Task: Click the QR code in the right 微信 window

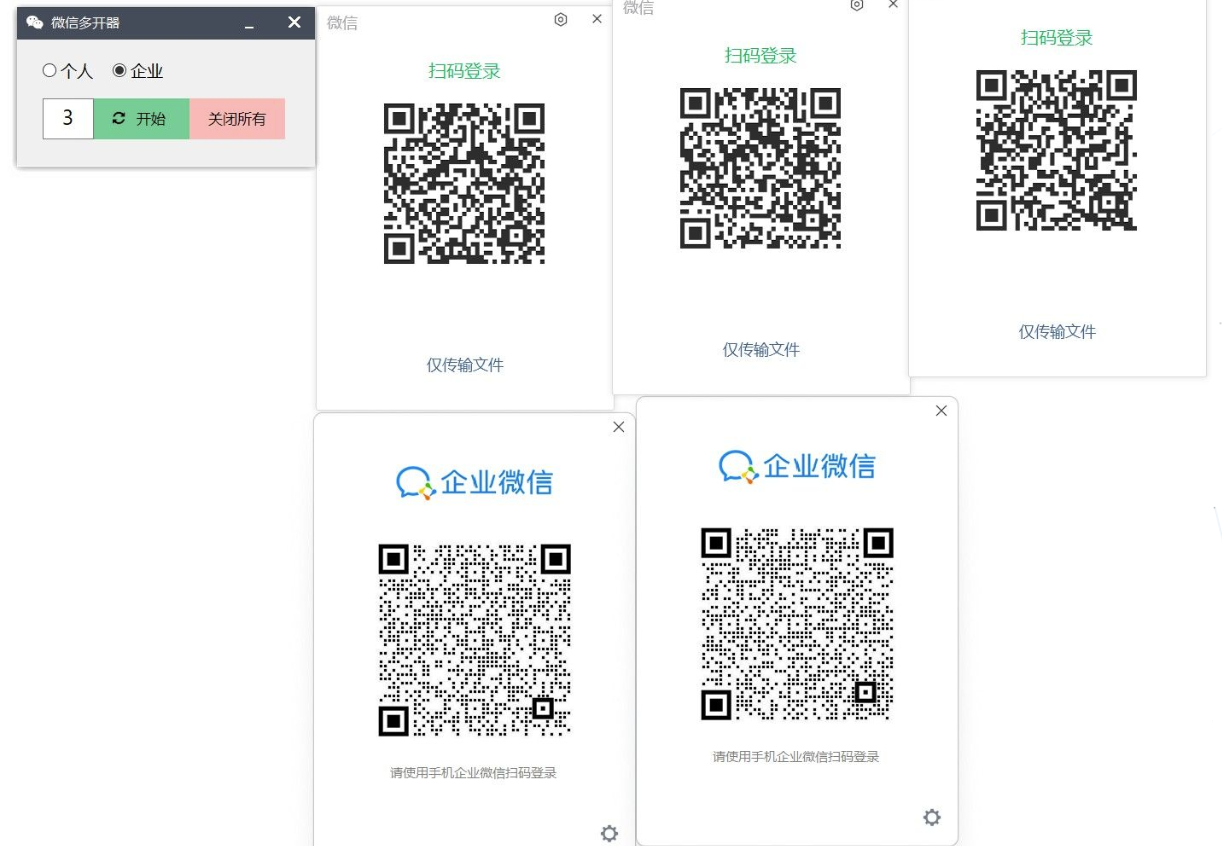Action: [x=1056, y=150]
